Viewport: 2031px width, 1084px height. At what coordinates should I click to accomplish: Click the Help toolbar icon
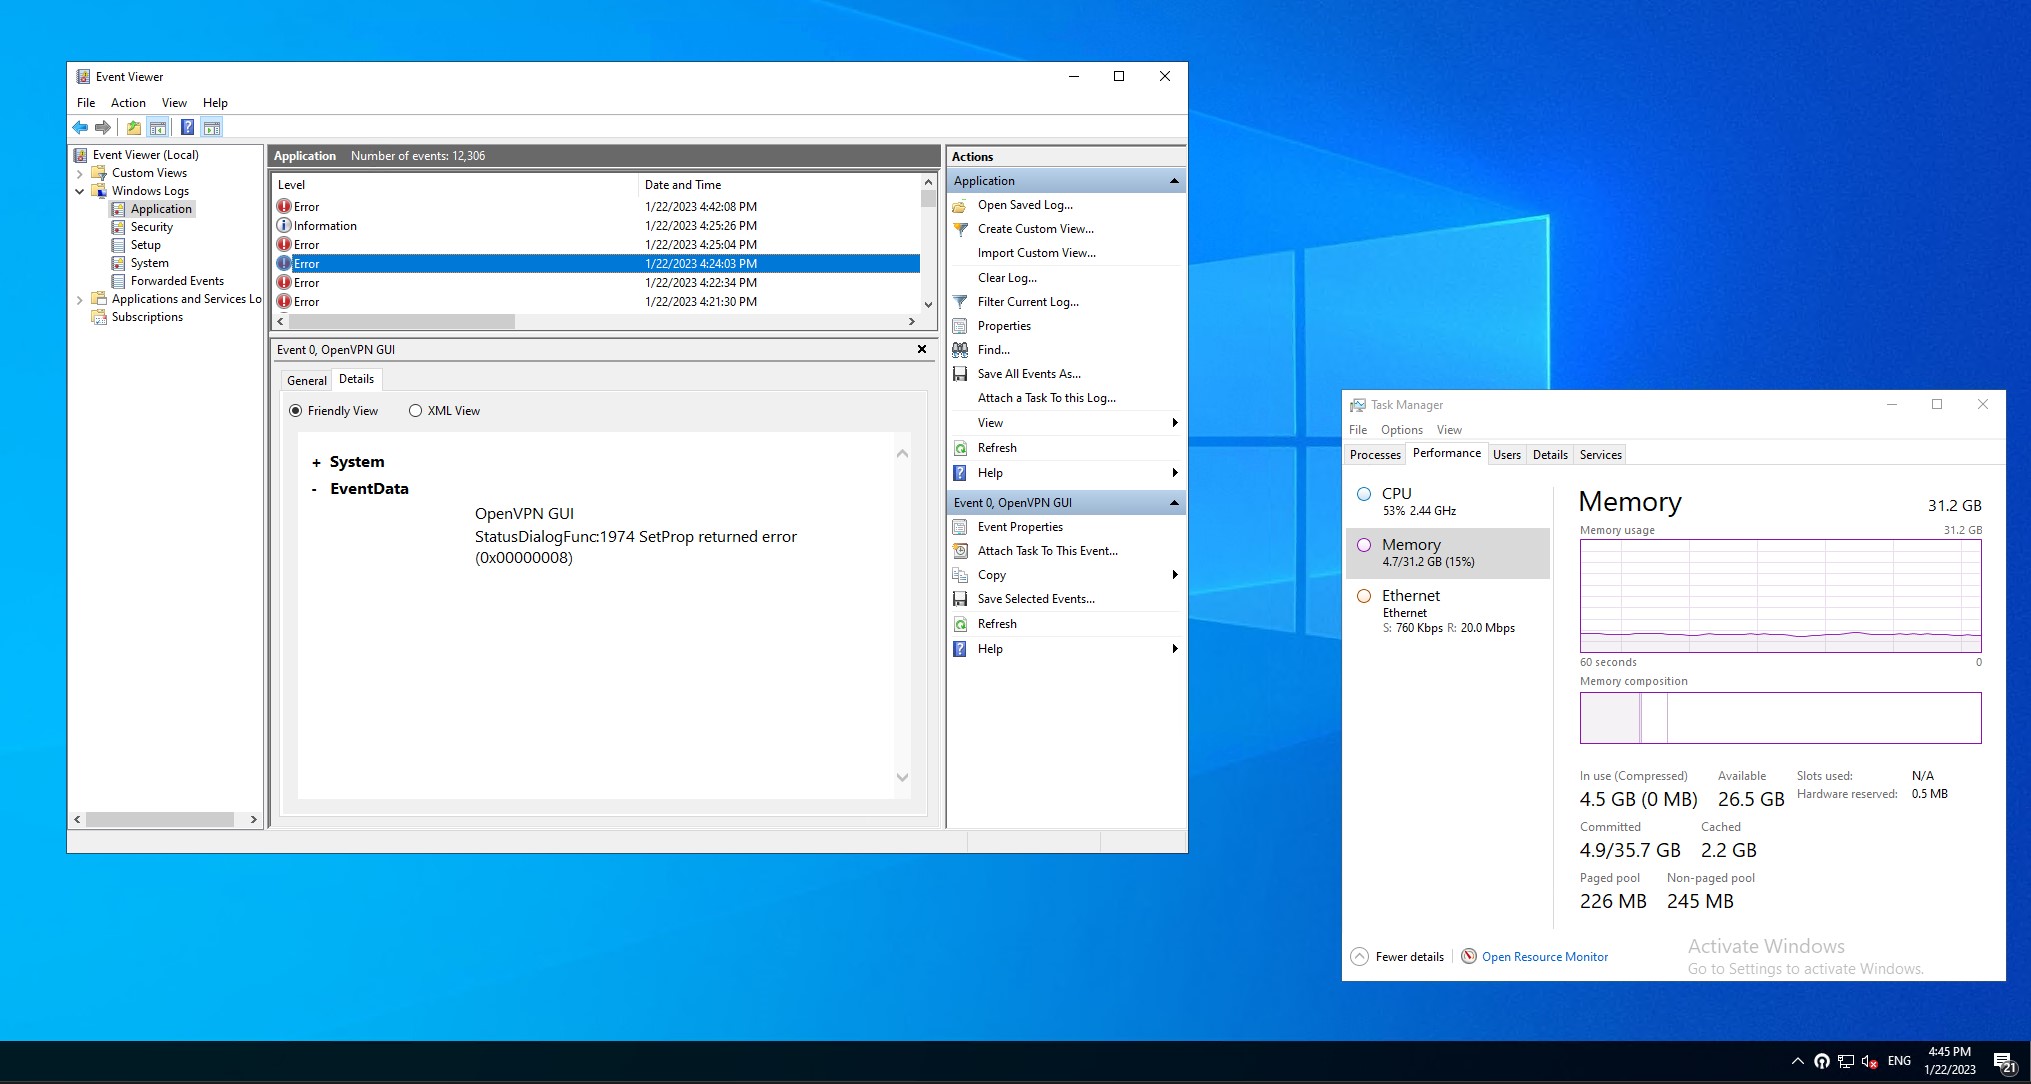[187, 127]
